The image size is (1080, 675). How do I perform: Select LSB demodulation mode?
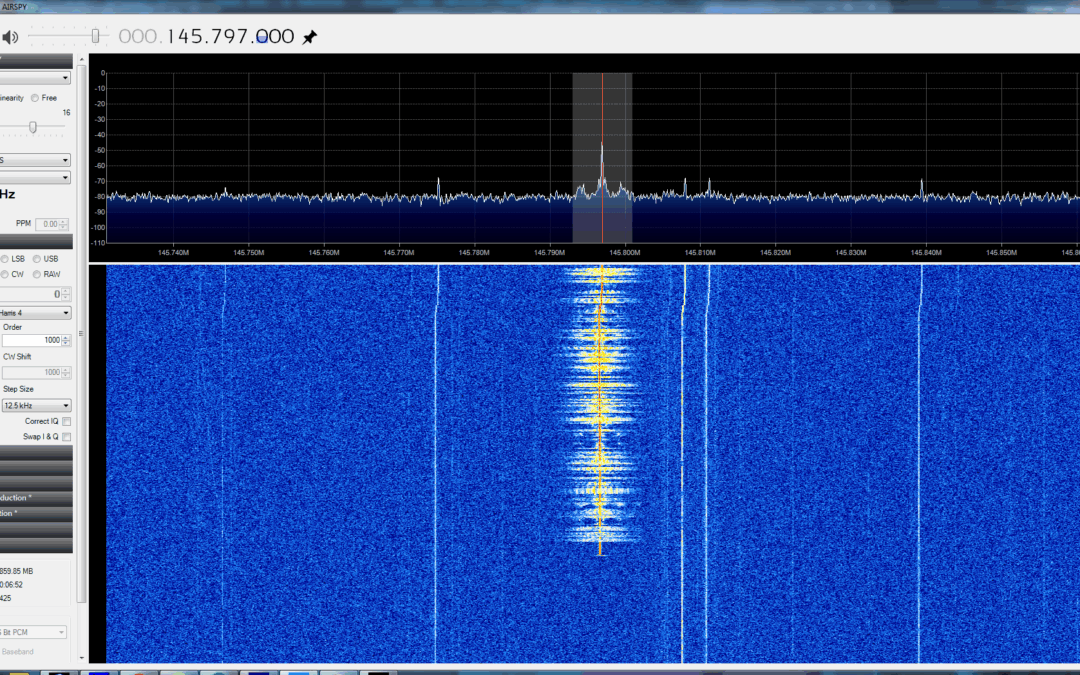(x=5, y=259)
